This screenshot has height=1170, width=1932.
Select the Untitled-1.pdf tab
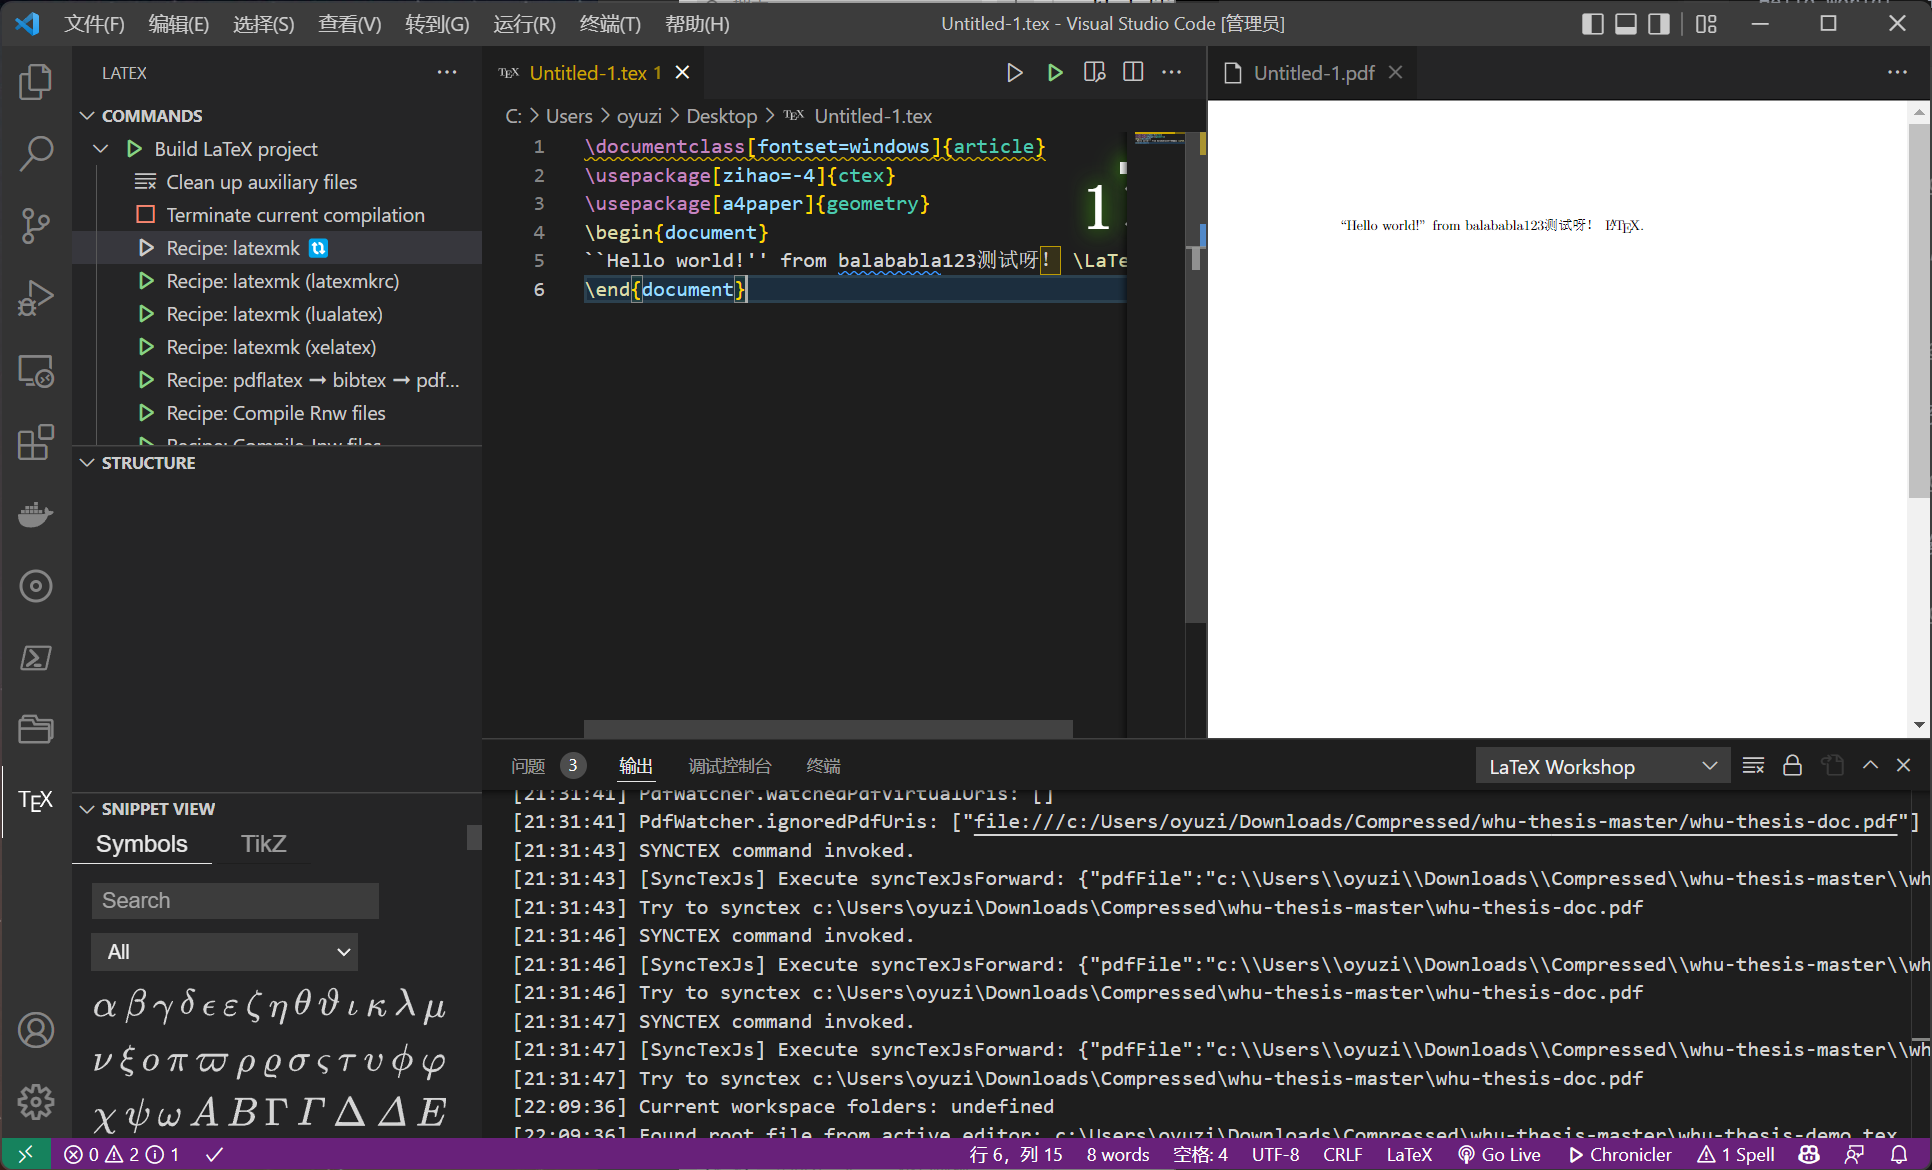coord(1314,73)
